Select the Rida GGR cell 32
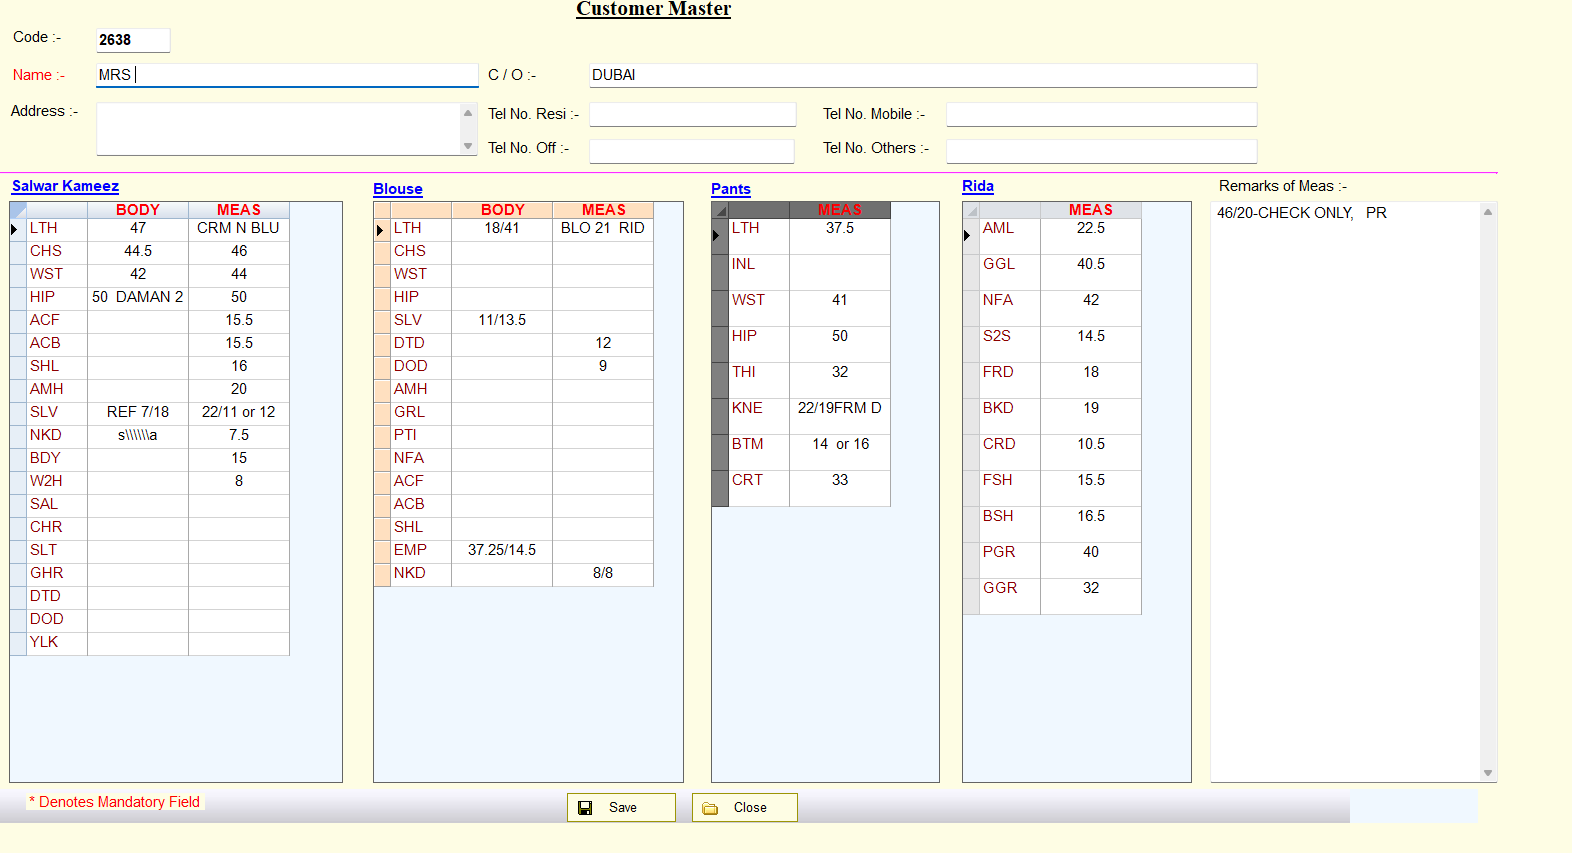This screenshot has width=1572, height=853. [x=1091, y=597]
